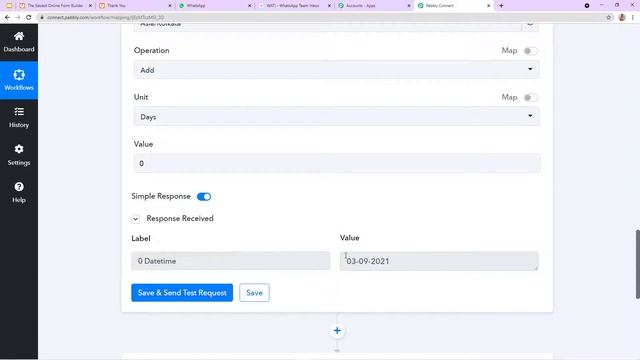This screenshot has width=640, height=360.
Task: Switch to the Thank You tab
Action: (x=136, y=6)
